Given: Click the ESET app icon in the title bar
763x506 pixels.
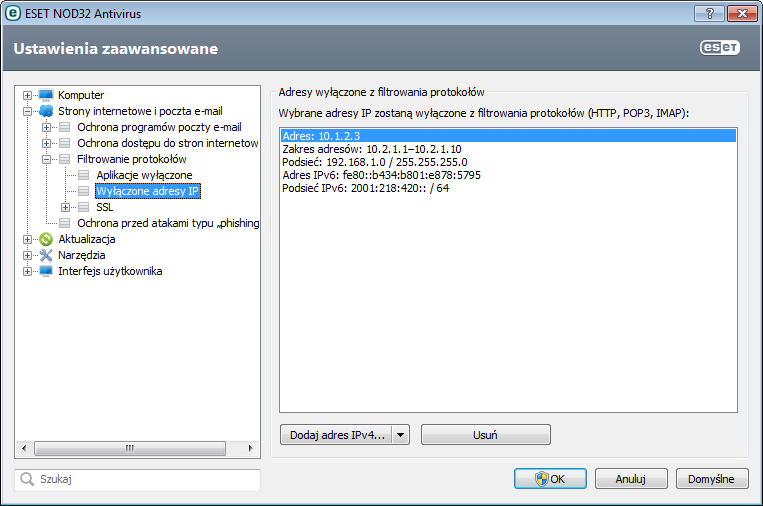Looking at the screenshot, I should coord(13,13).
